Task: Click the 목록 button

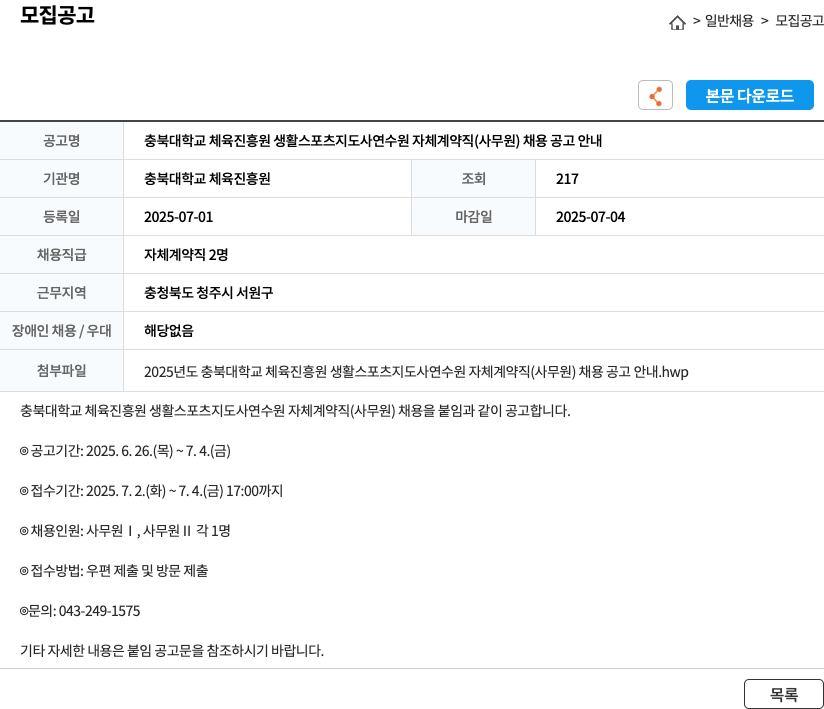Action: coord(784,694)
